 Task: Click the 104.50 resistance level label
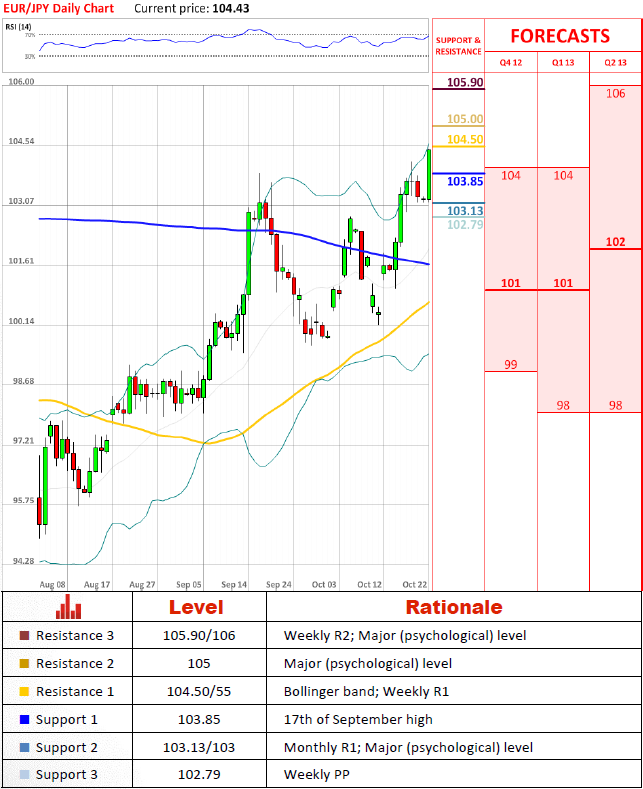click(x=465, y=140)
